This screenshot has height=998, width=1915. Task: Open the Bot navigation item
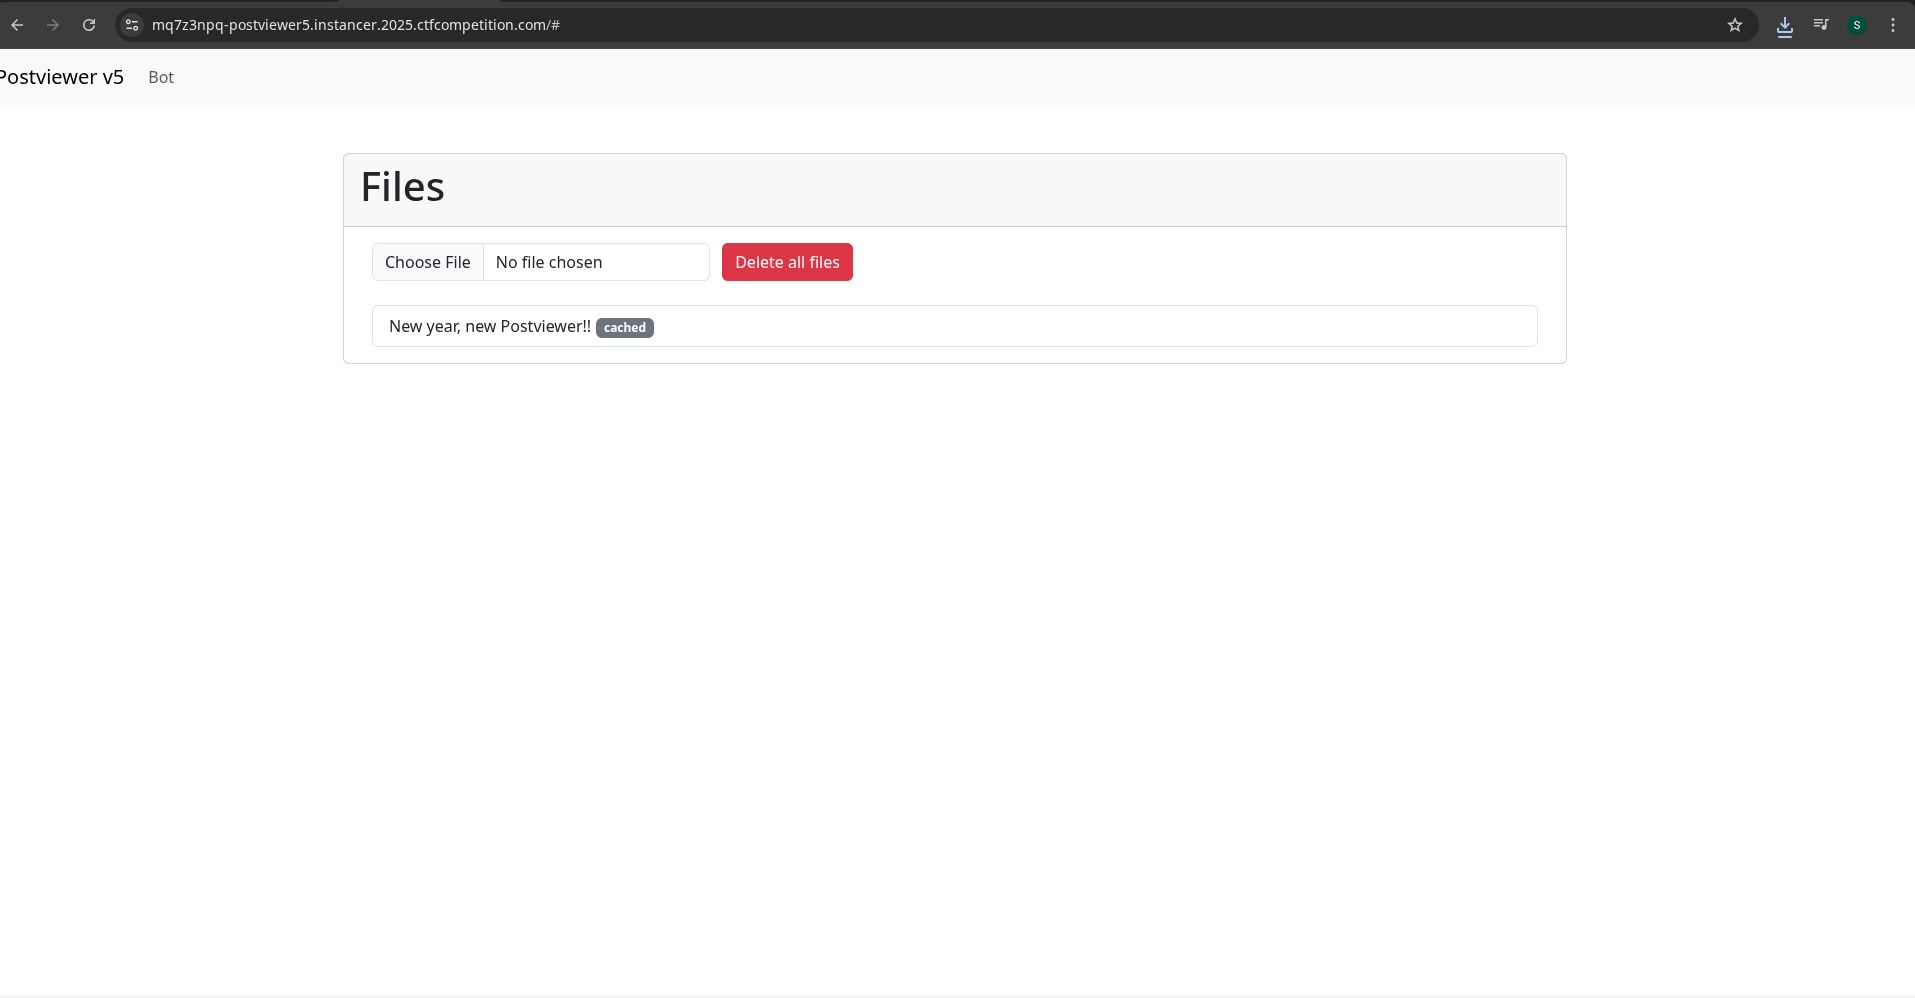[x=161, y=77]
